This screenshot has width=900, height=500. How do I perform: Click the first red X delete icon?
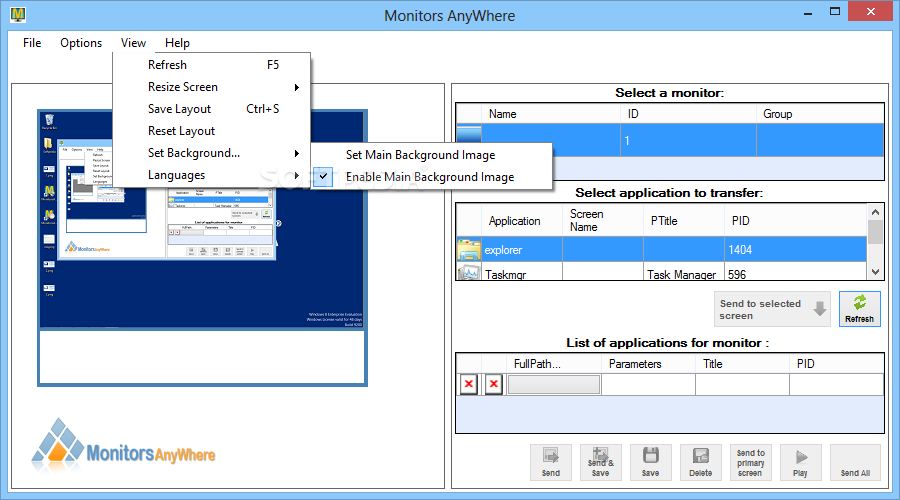(x=469, y=384)
